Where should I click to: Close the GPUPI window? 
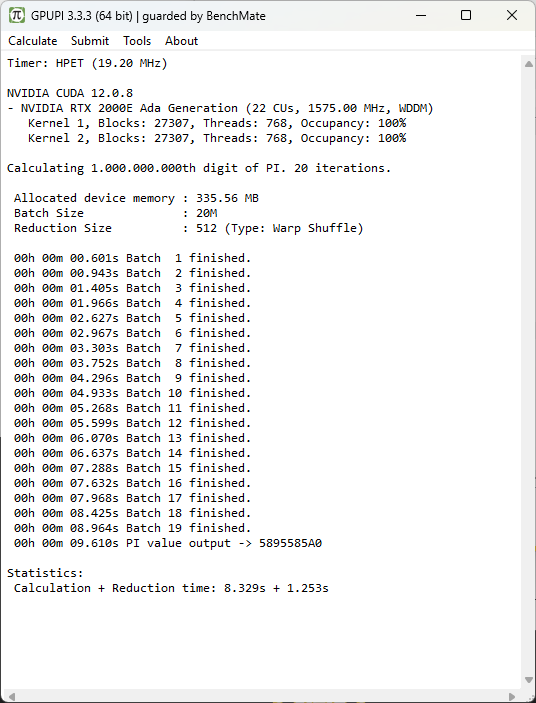tap(512, 15)
